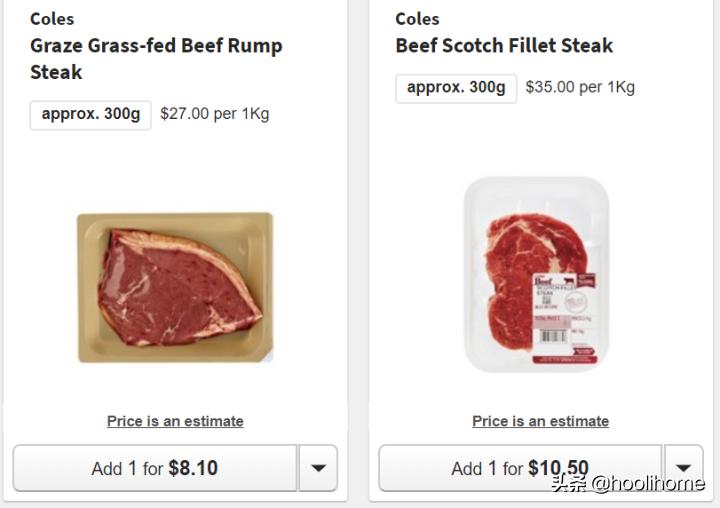This screenshot has height=508, width=720.
Task: Select approx. 300g option for Scotch Fillet Steak
Action: coord(456,87)
